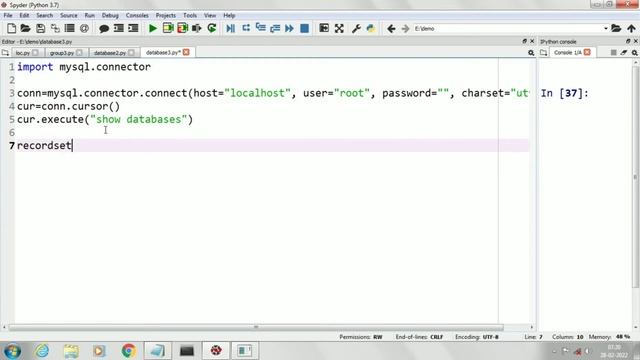This screenshot has width=640, height=360.
Task: Maximize current pane icon
Action: (x=324, y=28)
